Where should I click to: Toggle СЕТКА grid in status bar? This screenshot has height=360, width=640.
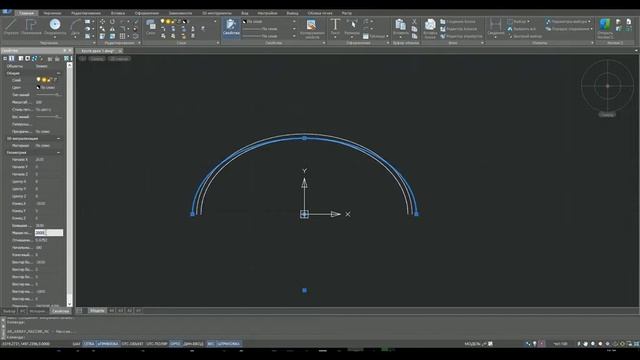click(89, 344)
